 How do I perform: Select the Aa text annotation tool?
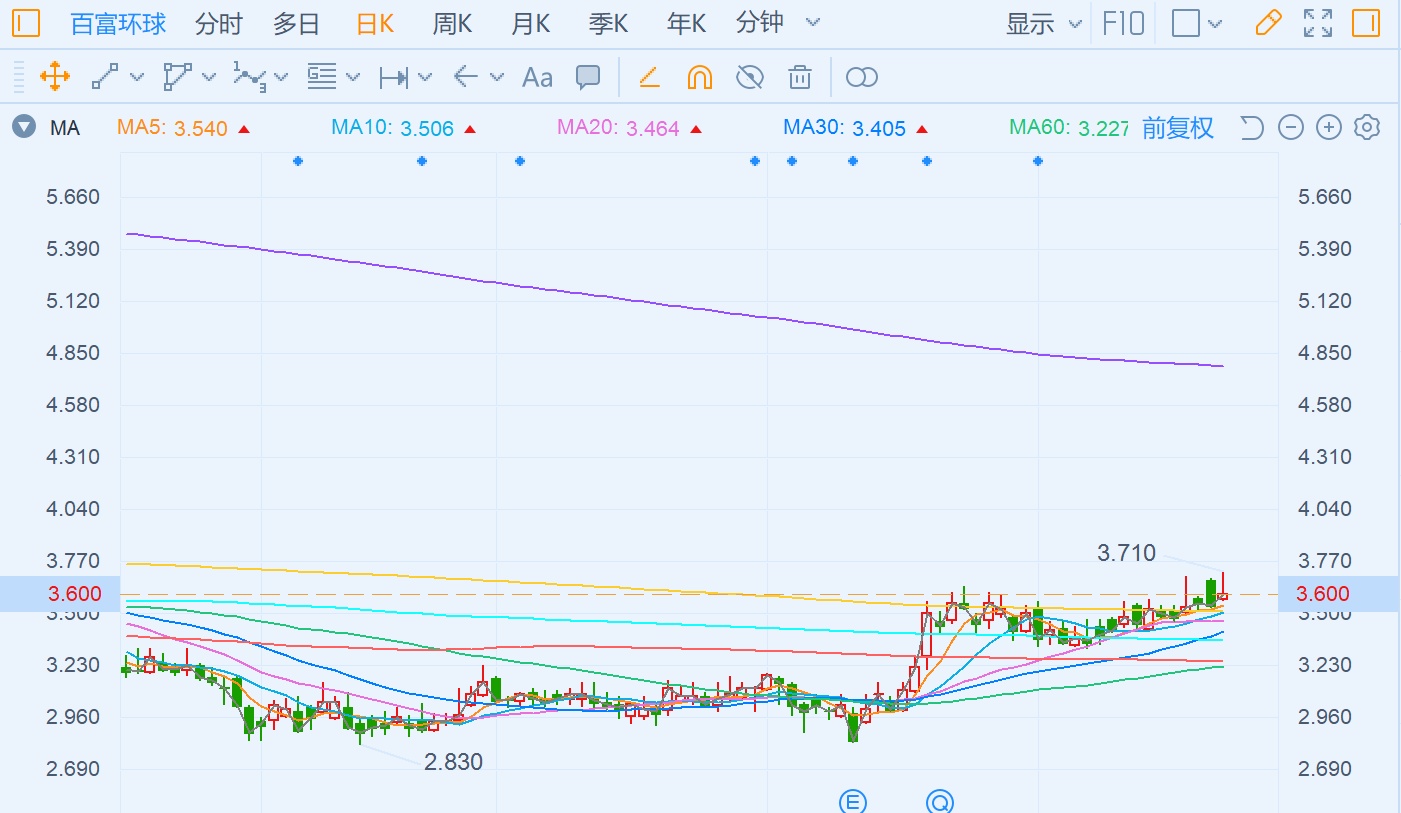(x=538, y=77)
